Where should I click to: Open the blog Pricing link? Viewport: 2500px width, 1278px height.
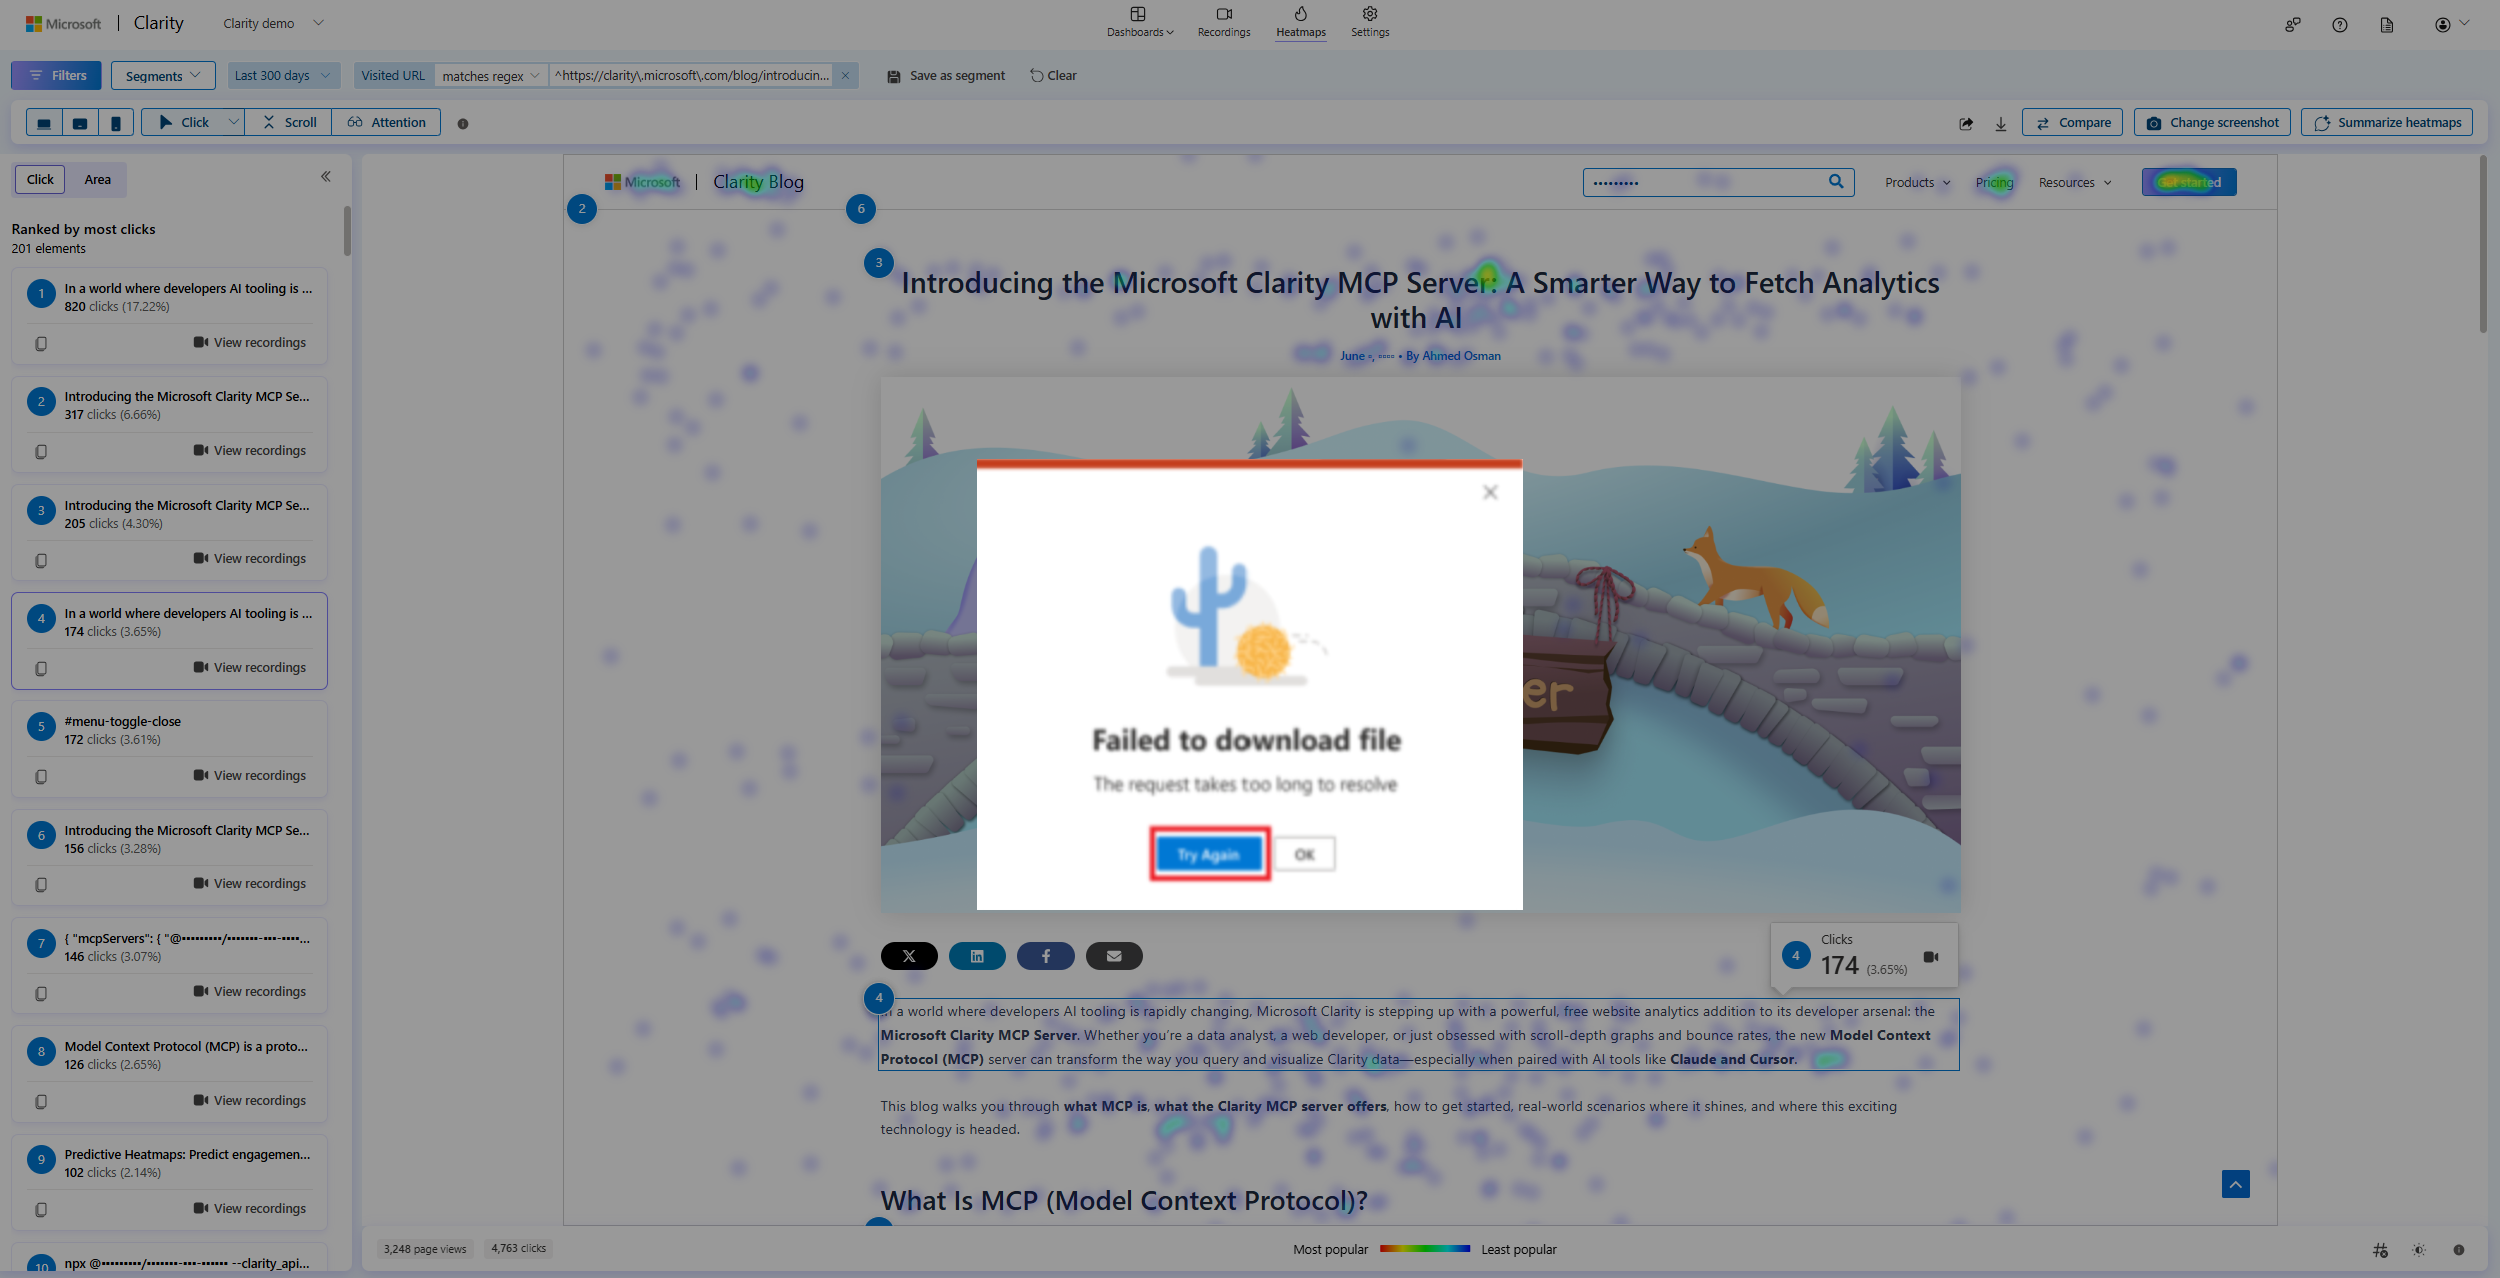pyautogui.click(x=1994, y=183)
